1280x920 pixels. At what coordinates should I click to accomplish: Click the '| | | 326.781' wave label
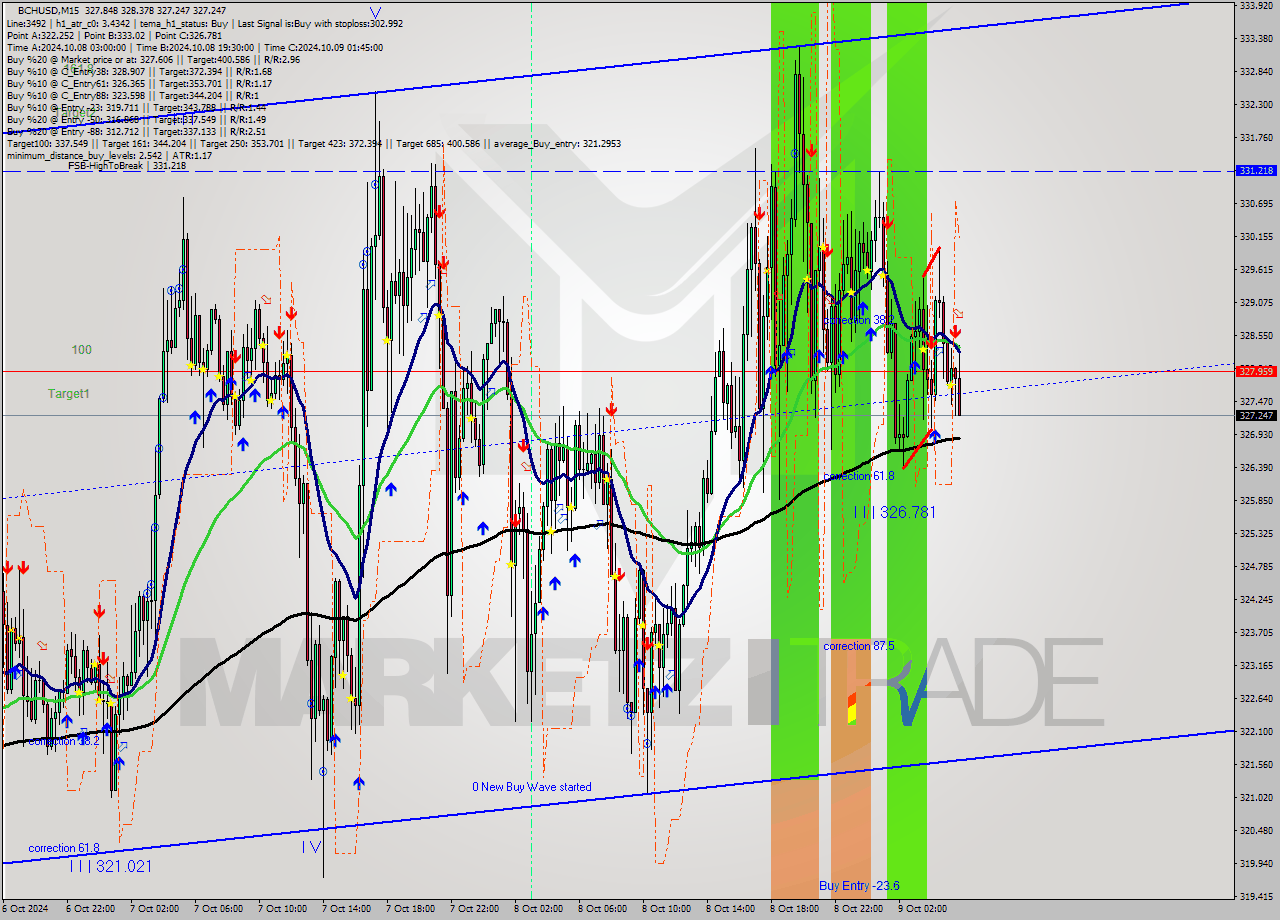click(x=895, y=512)
